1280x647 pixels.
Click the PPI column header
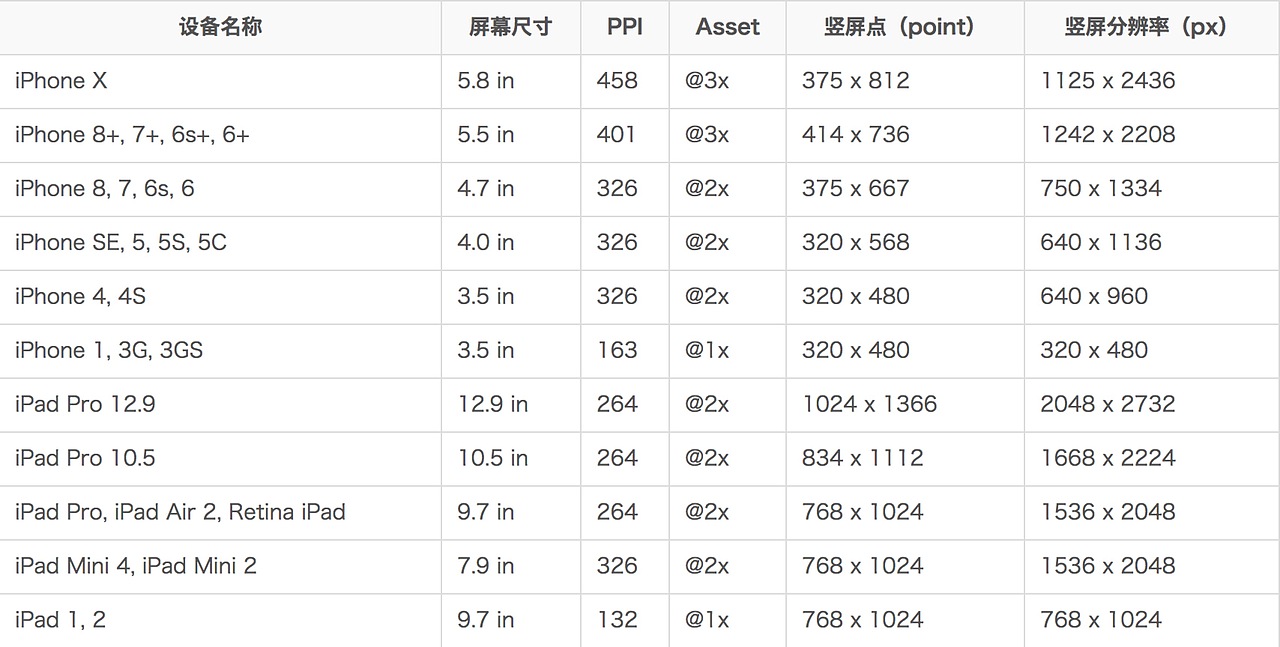(x=624, y=28)
